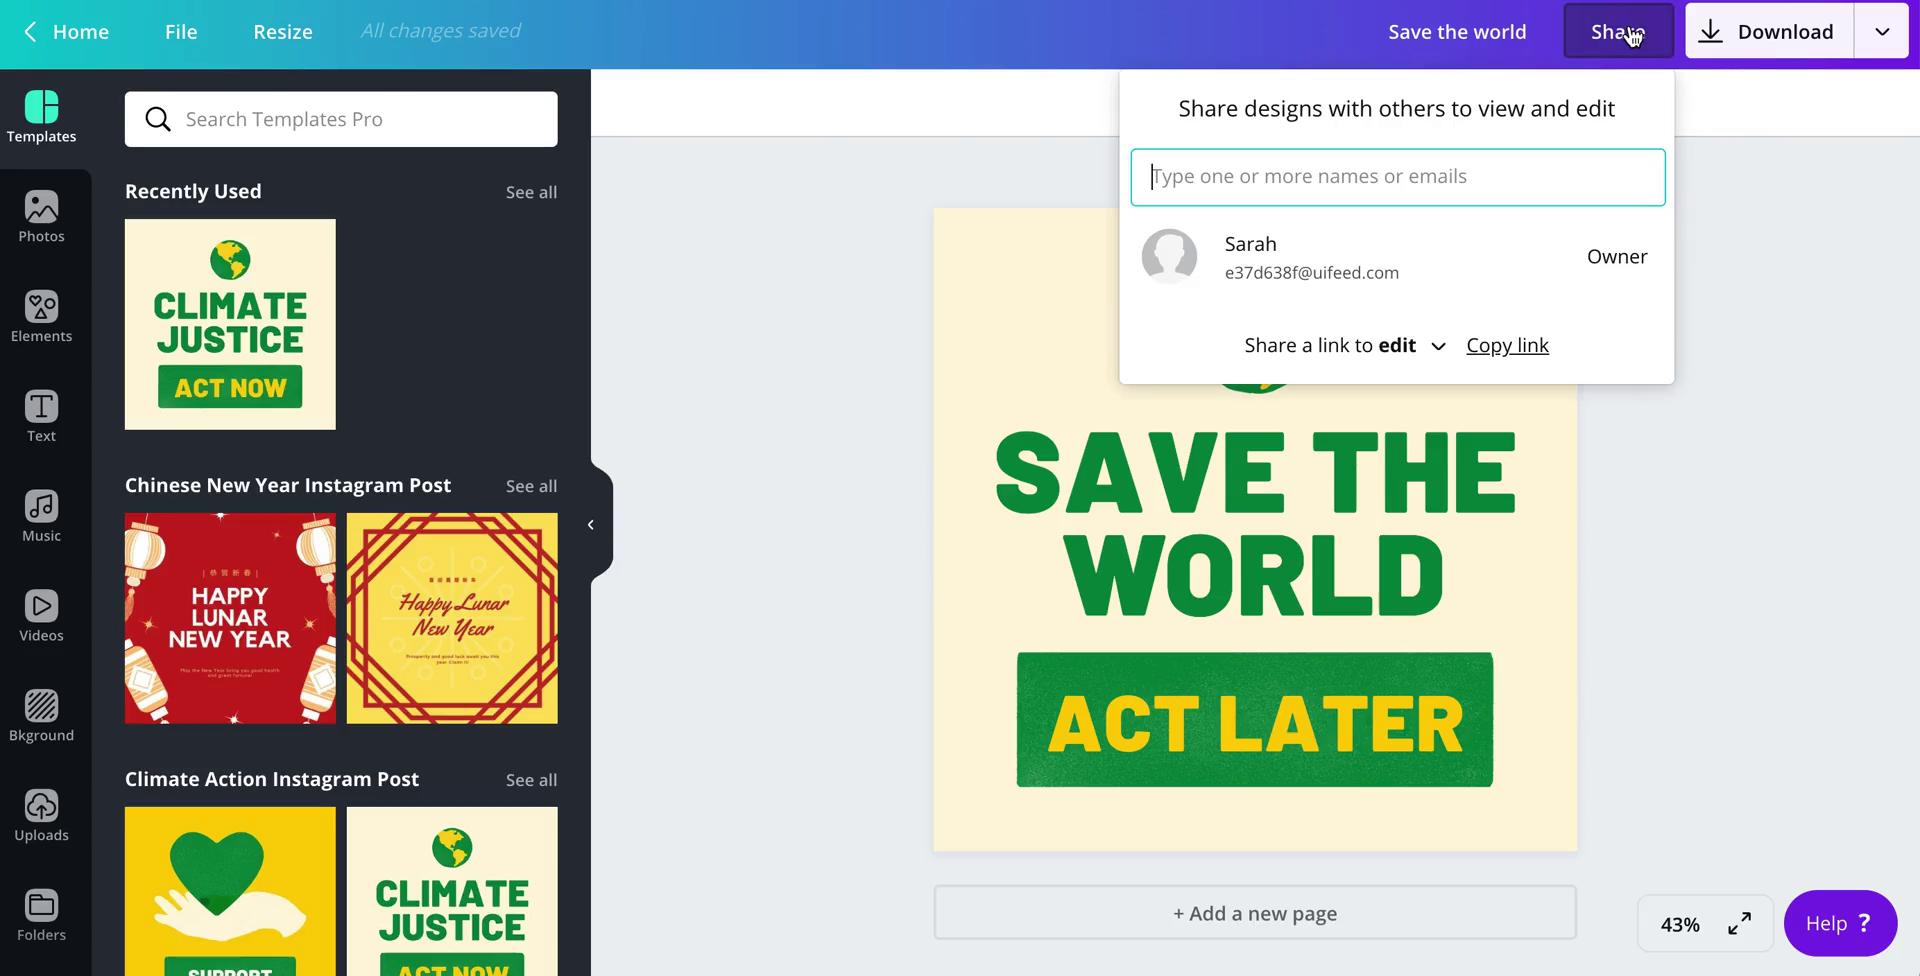Click the Share button

1618,31
